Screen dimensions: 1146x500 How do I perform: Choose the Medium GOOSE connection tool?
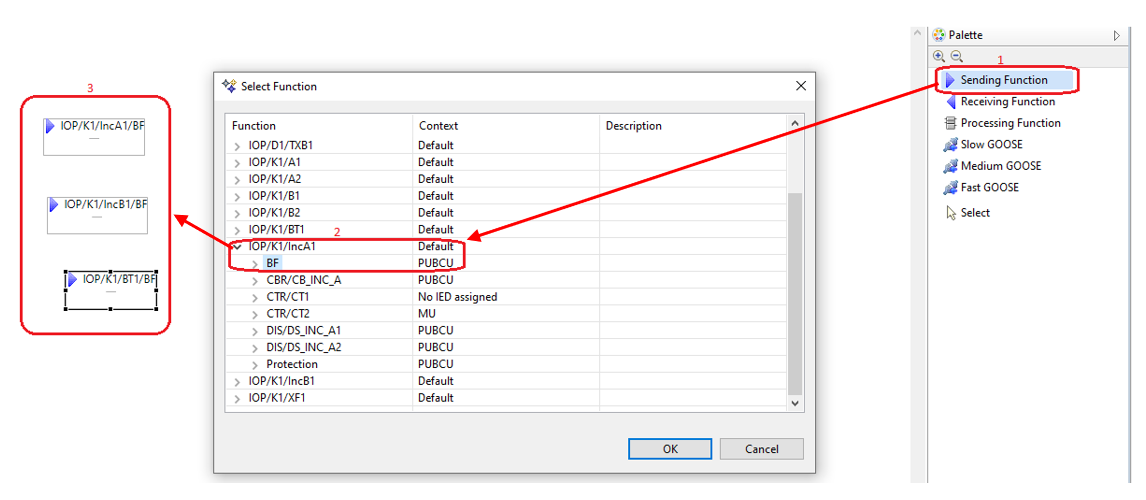1000,166
